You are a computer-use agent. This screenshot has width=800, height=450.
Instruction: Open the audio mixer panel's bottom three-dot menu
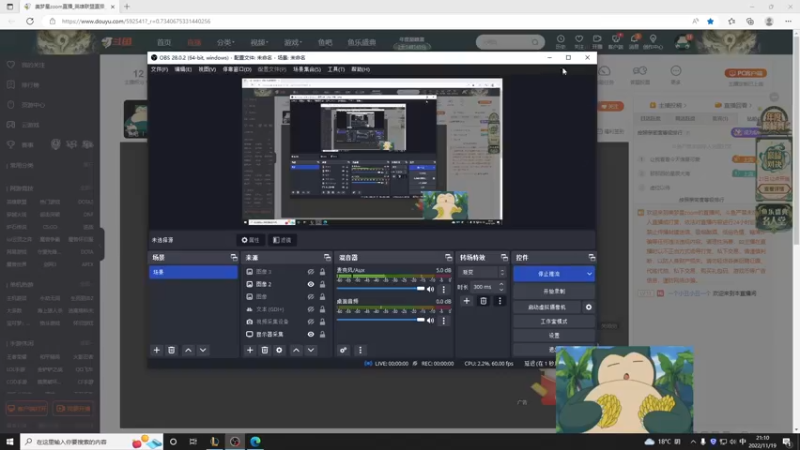point(360,350)
